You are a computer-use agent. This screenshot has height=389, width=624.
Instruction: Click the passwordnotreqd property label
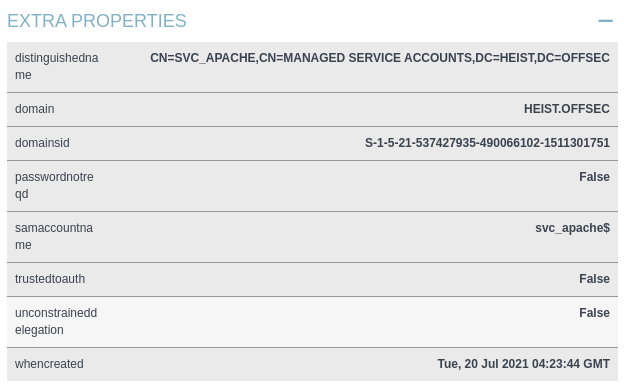54,185
